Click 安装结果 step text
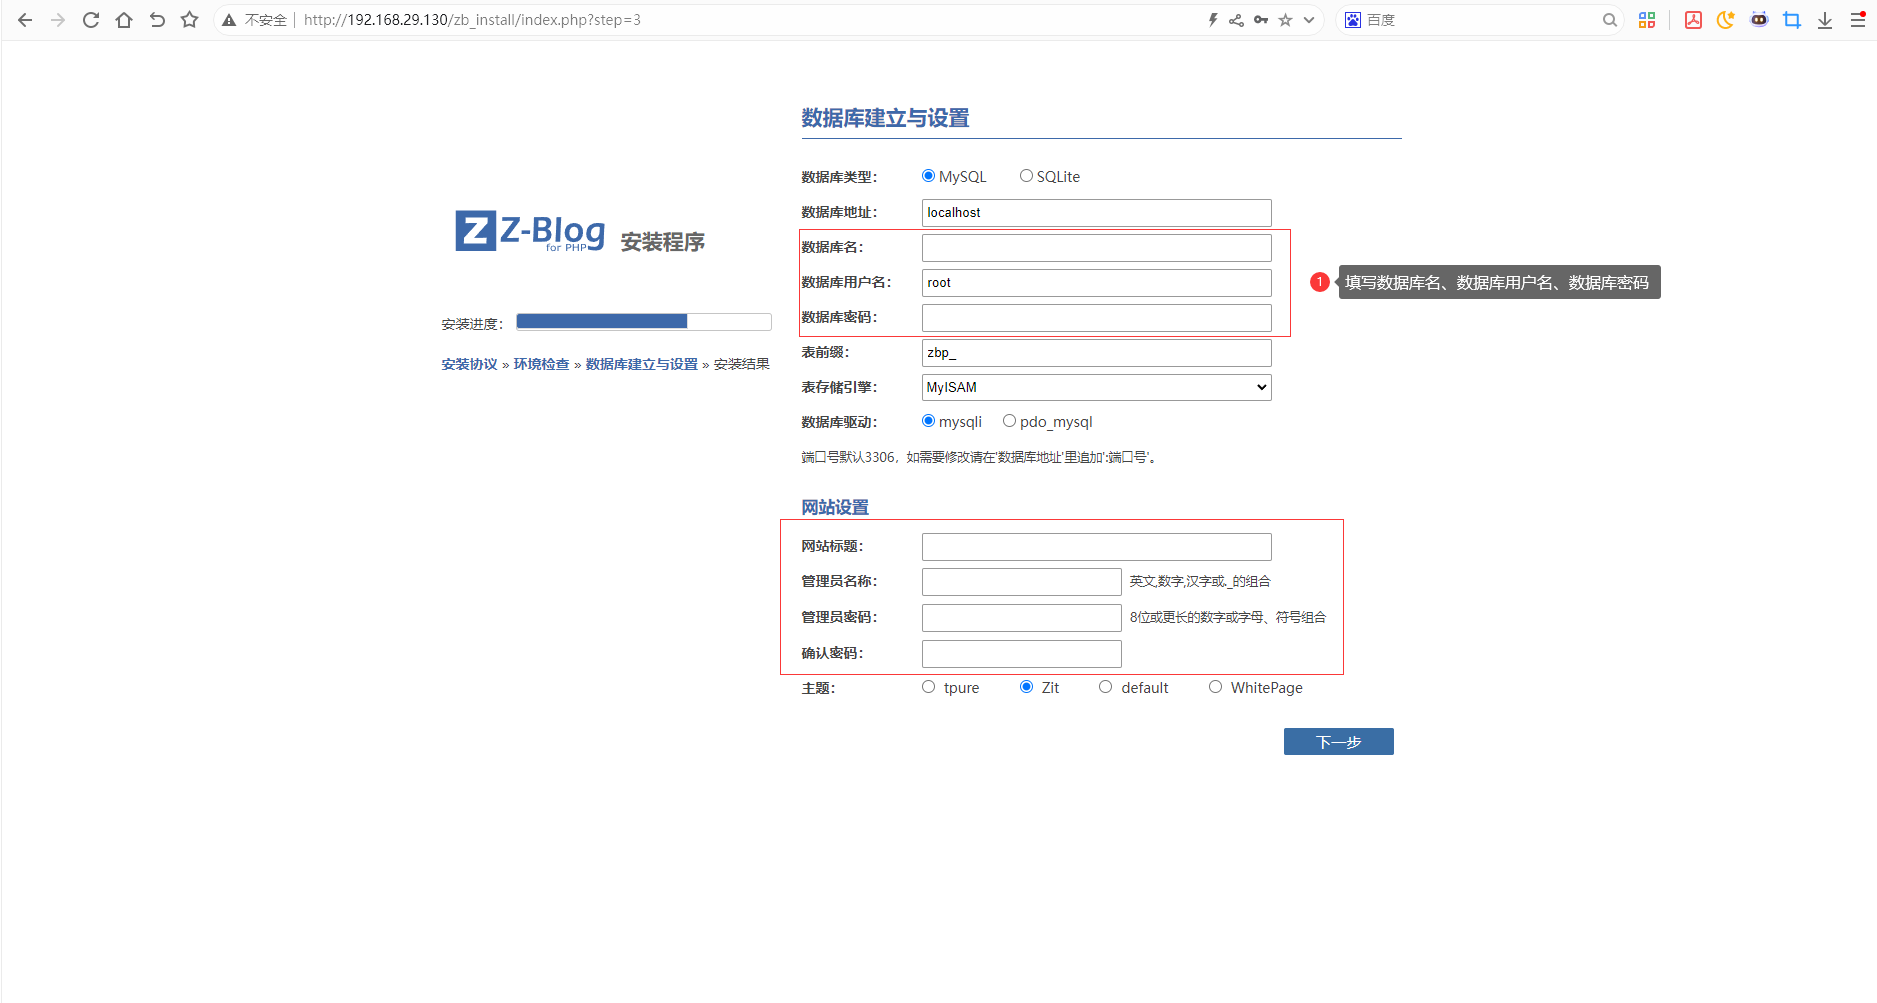Viewport: 1877px width, 1003px height. coord(742,364)
